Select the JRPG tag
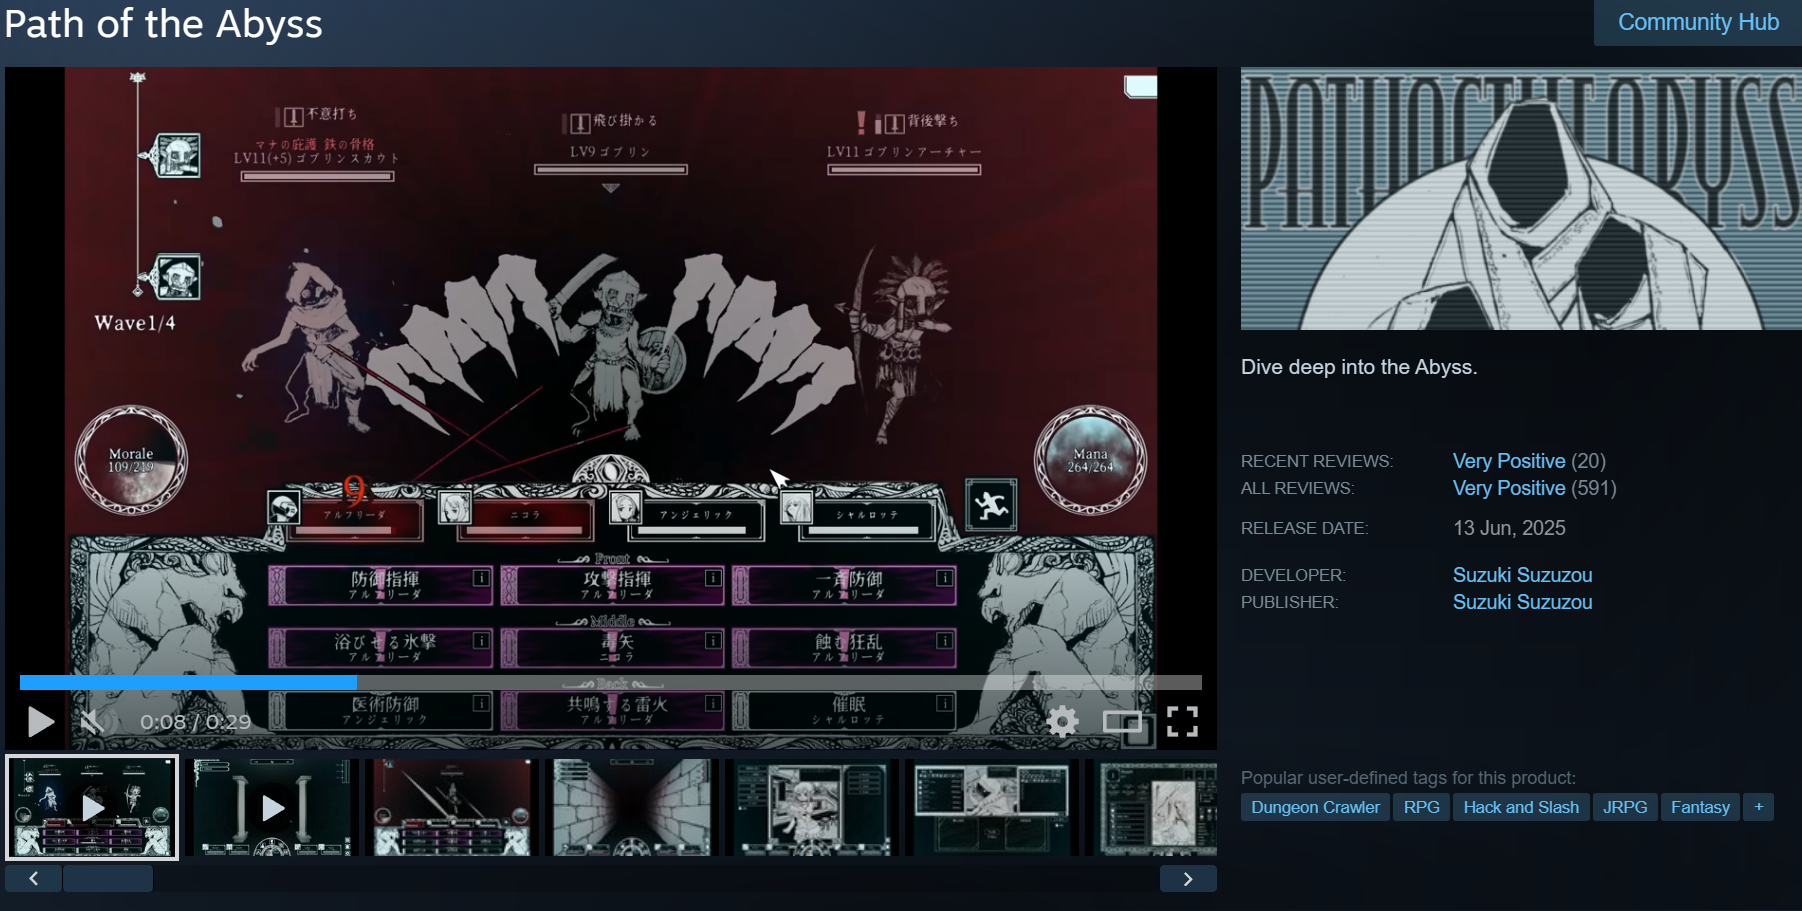The image size is (1802, 911). [1625, 807]
